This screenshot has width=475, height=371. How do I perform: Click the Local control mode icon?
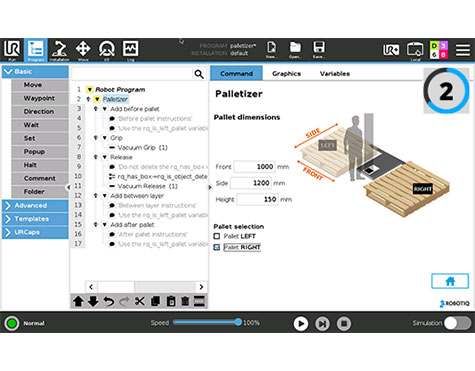(415, 51)
